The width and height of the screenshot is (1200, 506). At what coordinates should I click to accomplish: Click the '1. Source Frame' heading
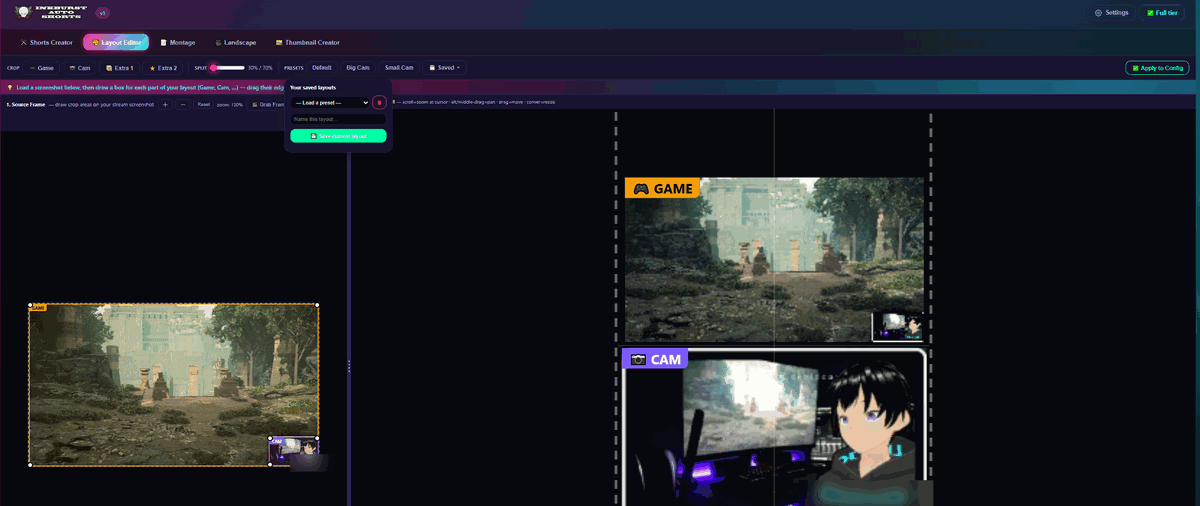click(25, 104)
